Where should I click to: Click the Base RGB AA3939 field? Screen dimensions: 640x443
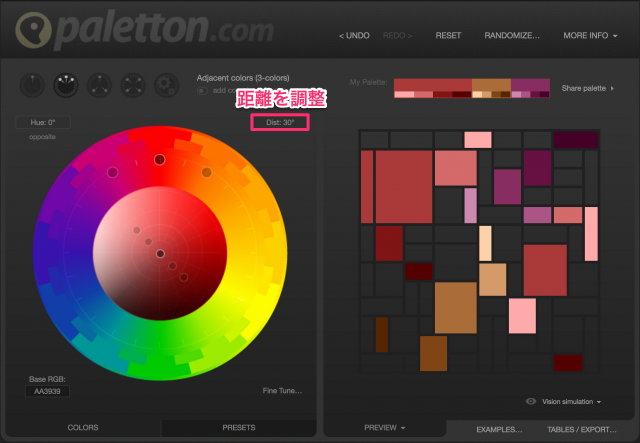(47, 391)
